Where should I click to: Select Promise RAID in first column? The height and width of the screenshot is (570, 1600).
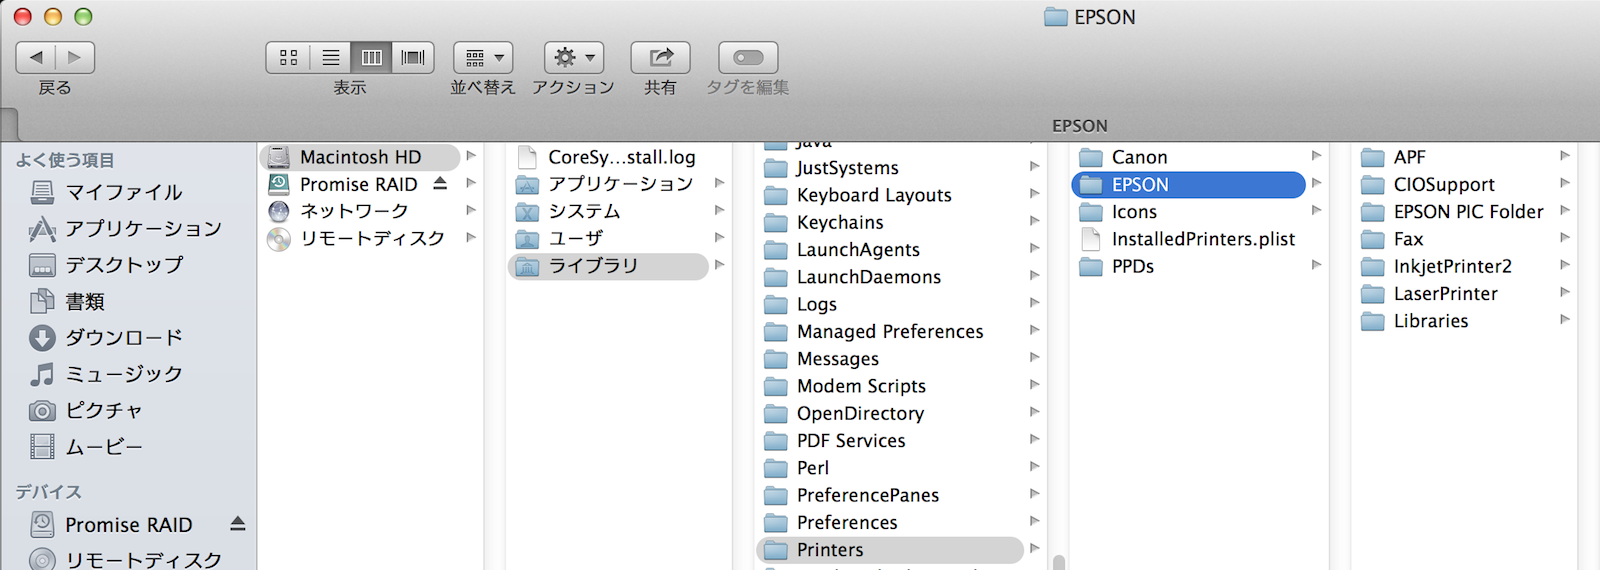(x=358, y=184)
